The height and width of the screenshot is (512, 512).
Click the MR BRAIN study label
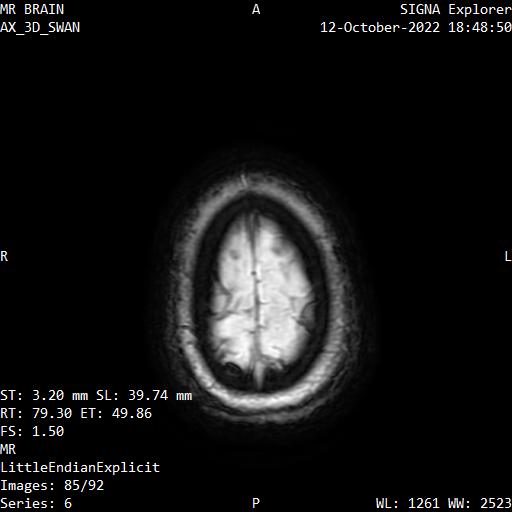[x=32, y=9]
